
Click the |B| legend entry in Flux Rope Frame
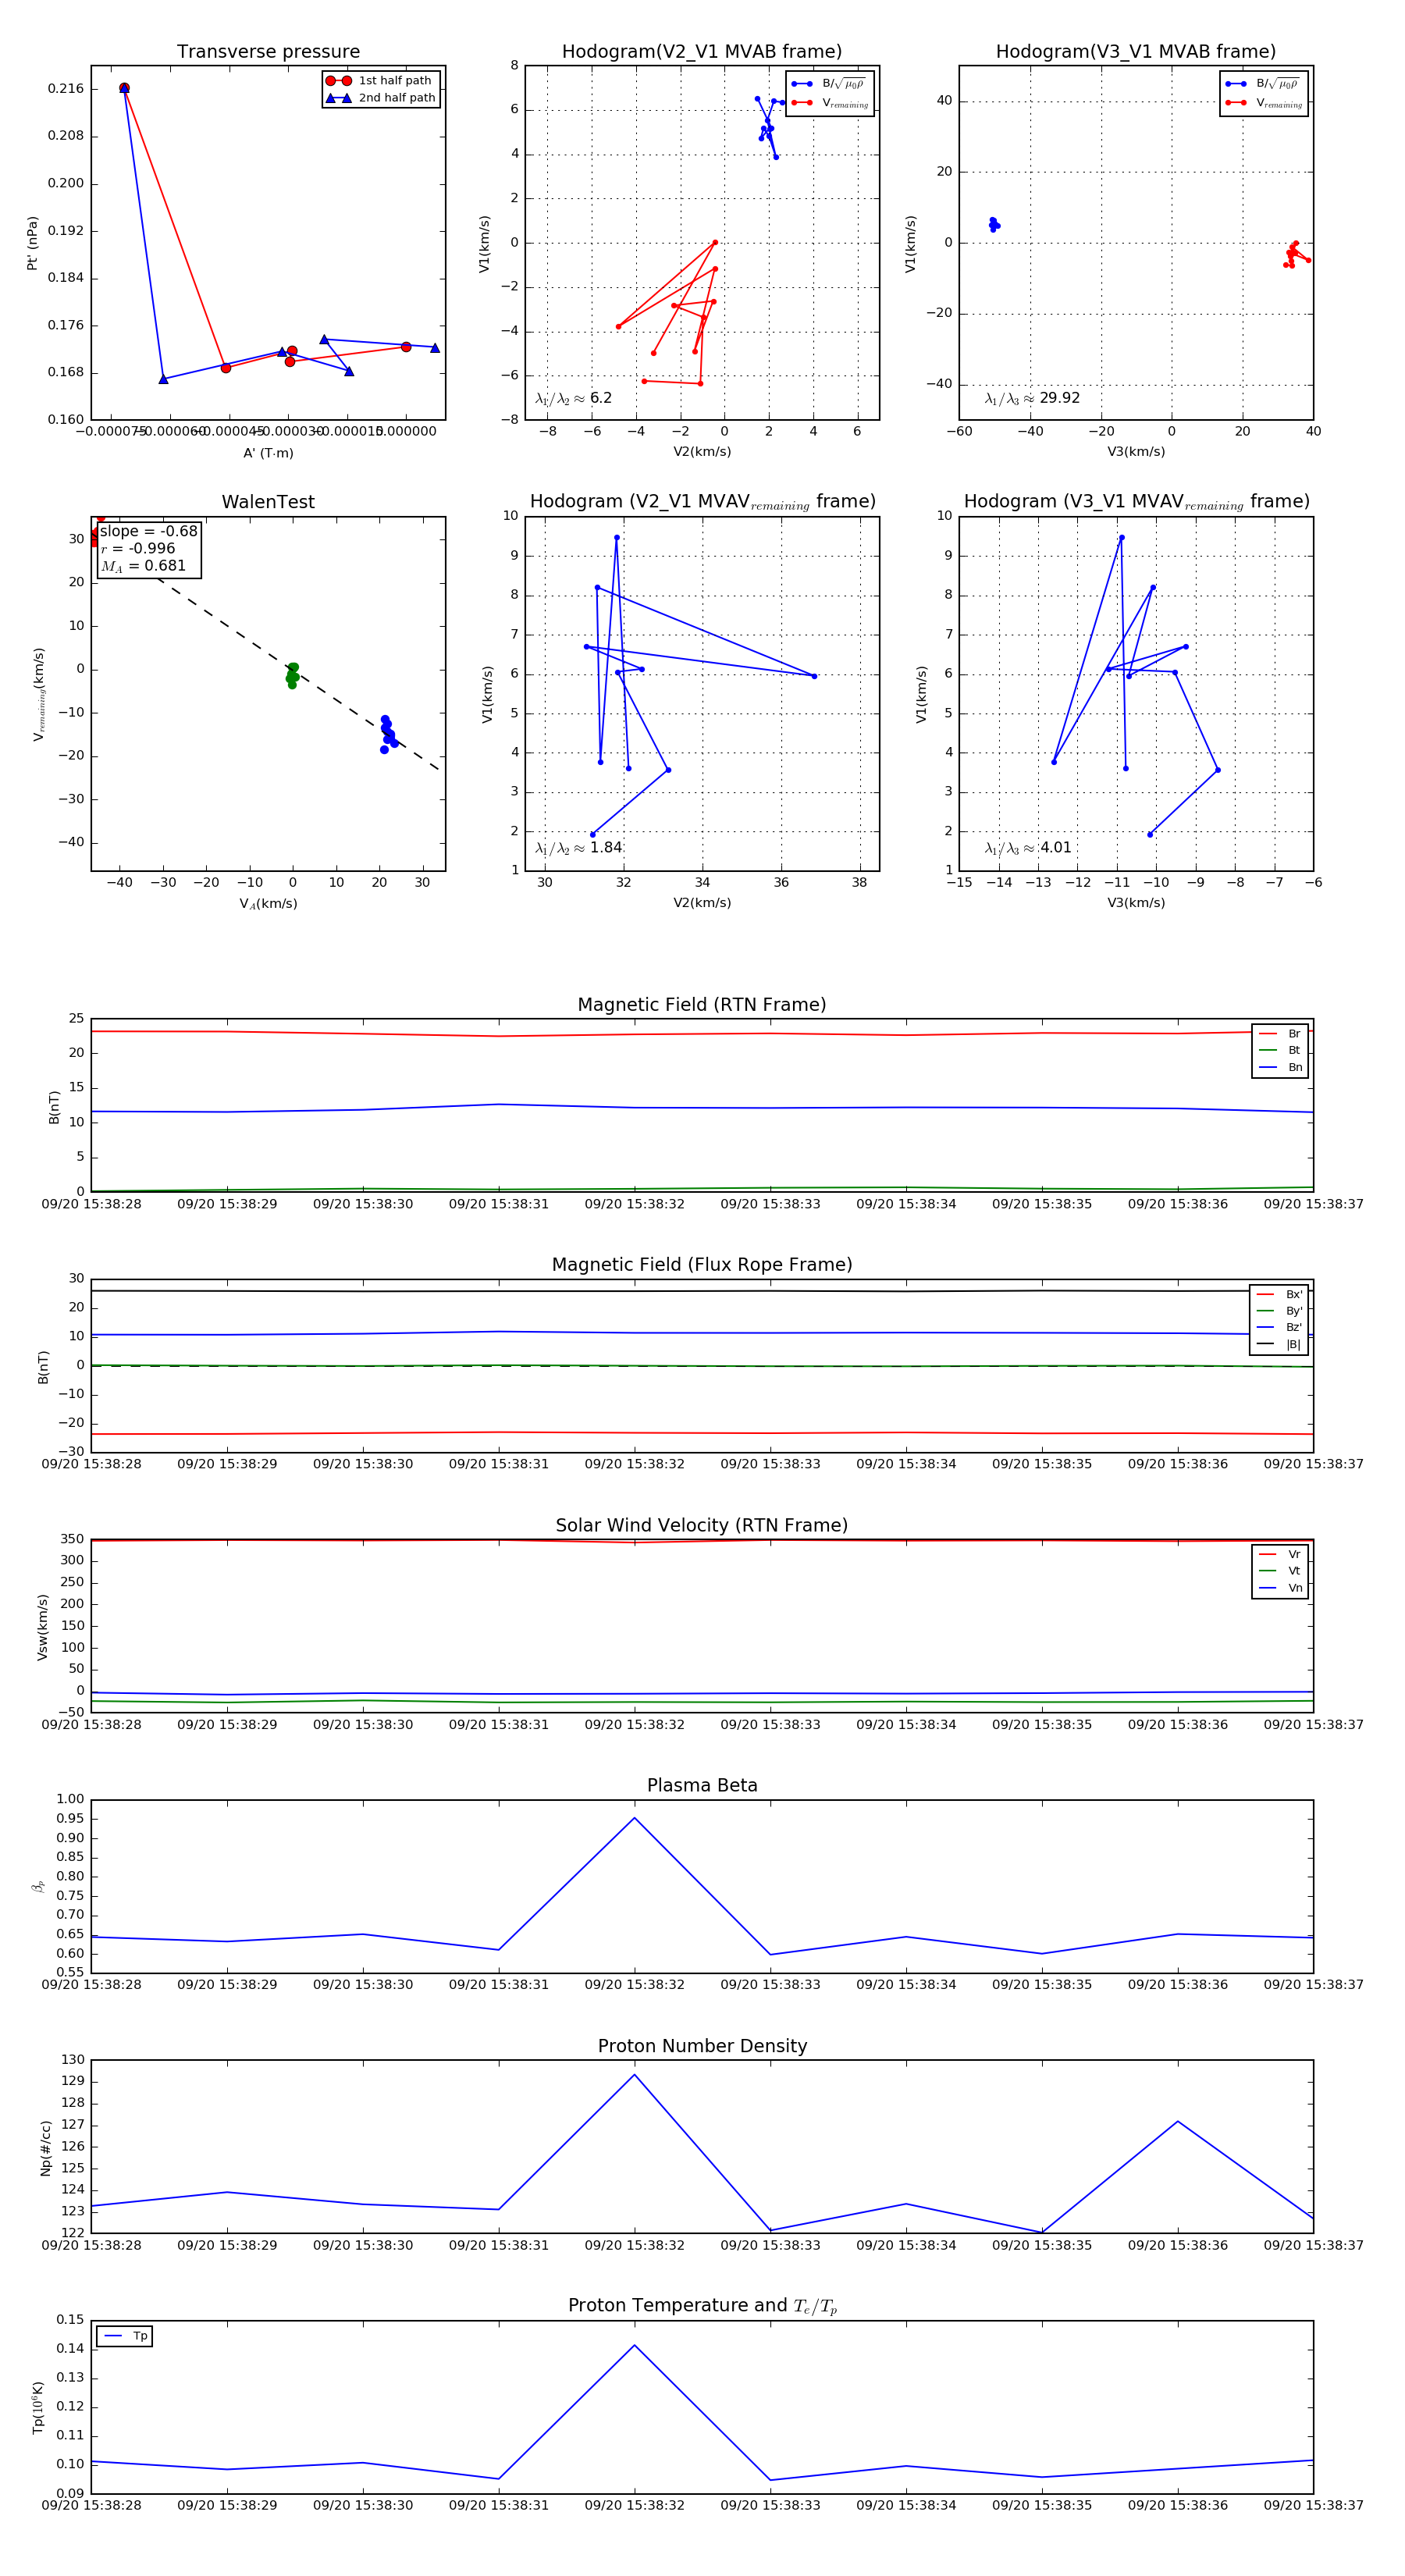1279,1344
